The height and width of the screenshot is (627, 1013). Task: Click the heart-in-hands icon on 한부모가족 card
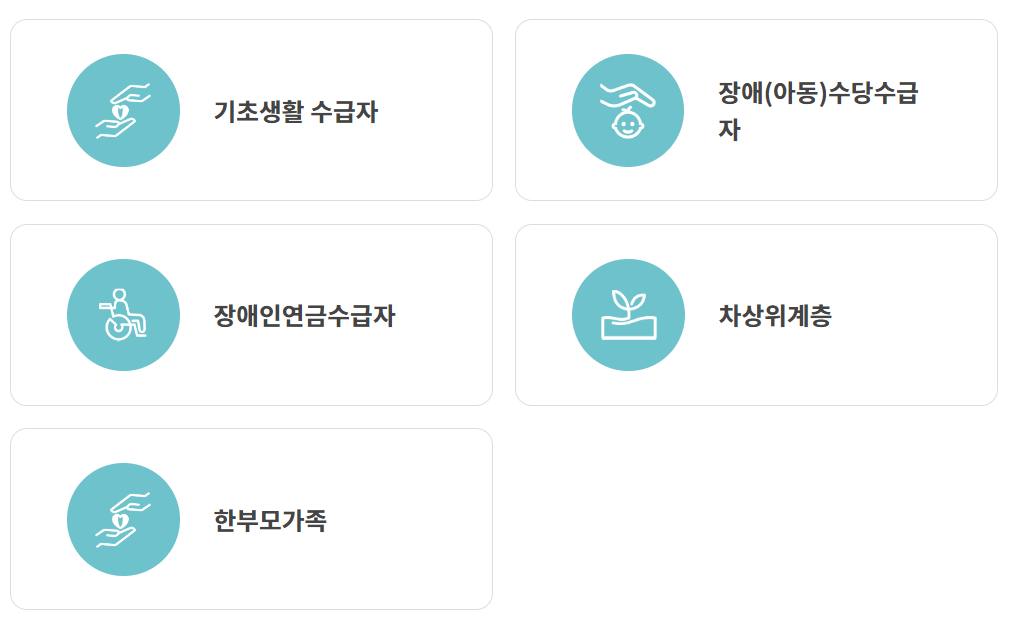(x=123, y=517)
